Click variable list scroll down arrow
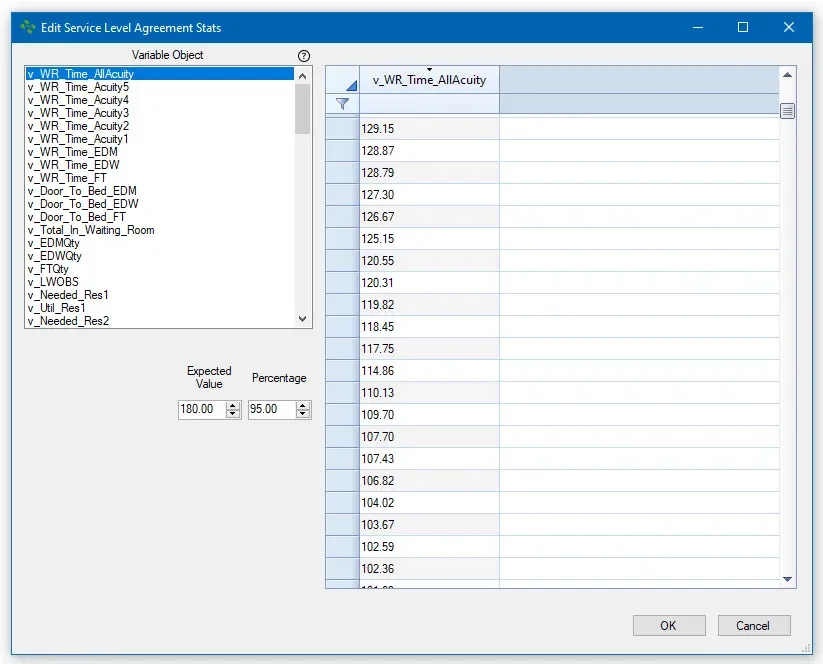The image size is (823, 664). (x=302, y=319)
